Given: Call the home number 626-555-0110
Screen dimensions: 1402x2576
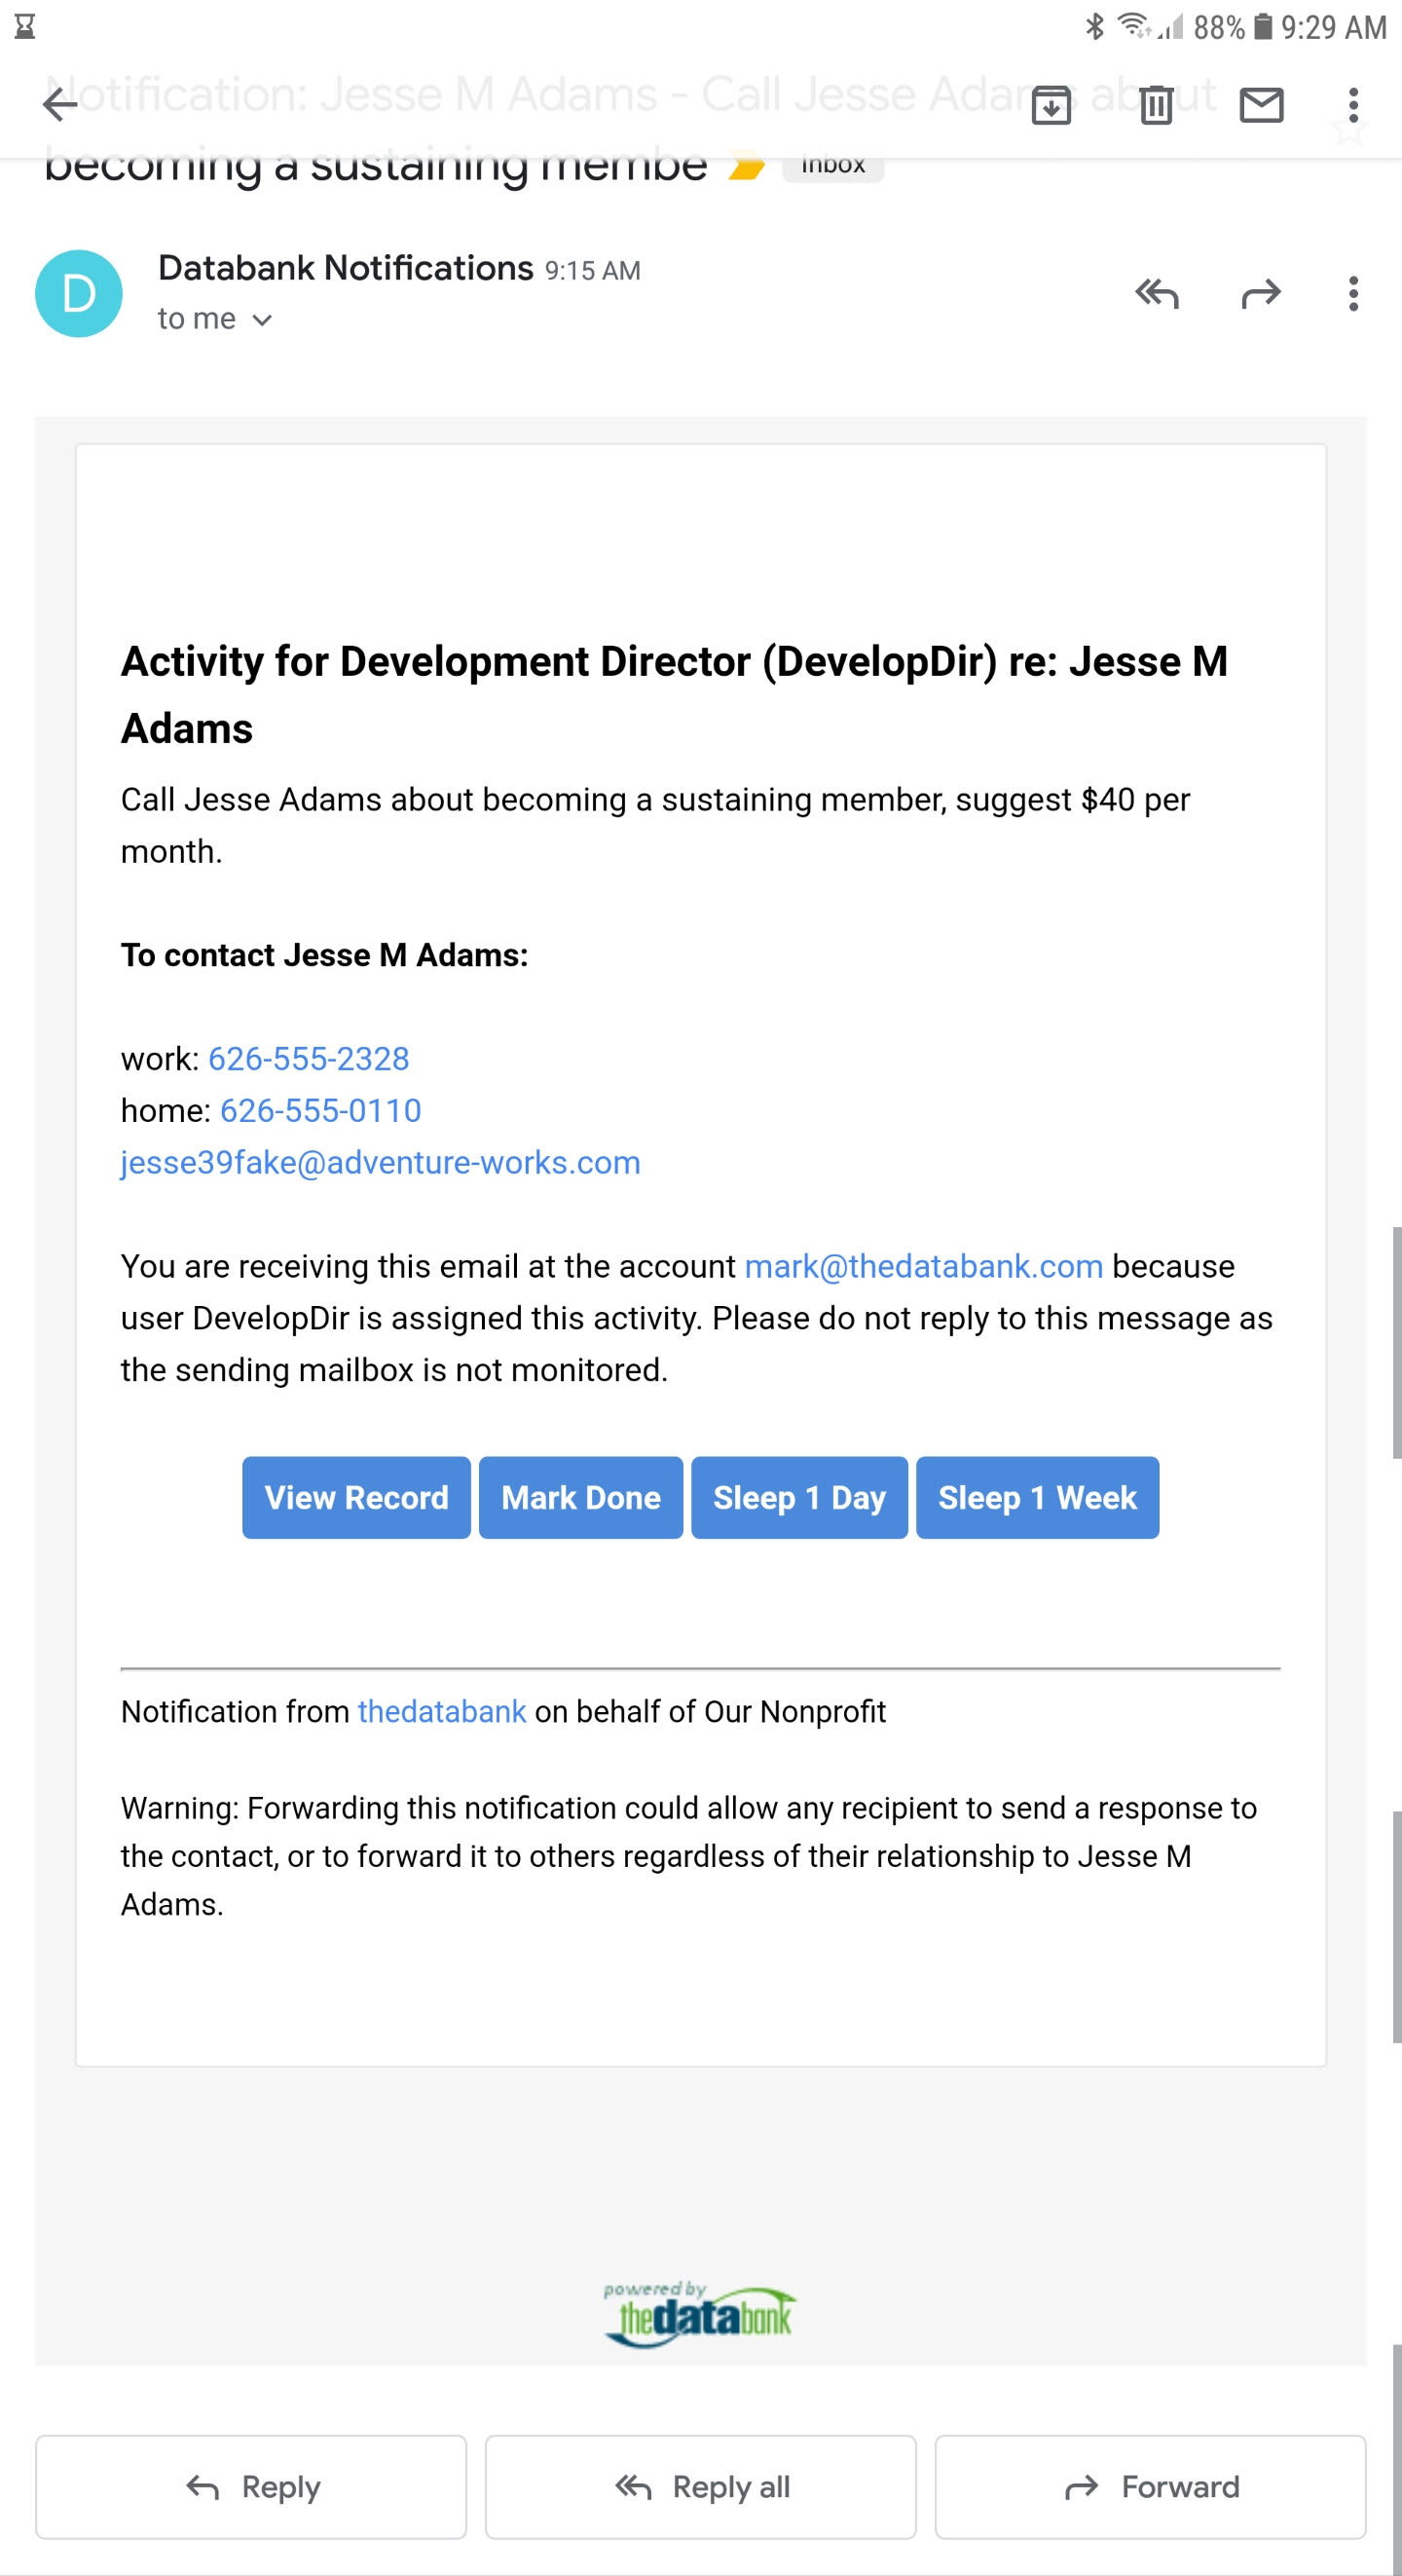Looking at the screenshot, I should click(x=321, y=1110).
